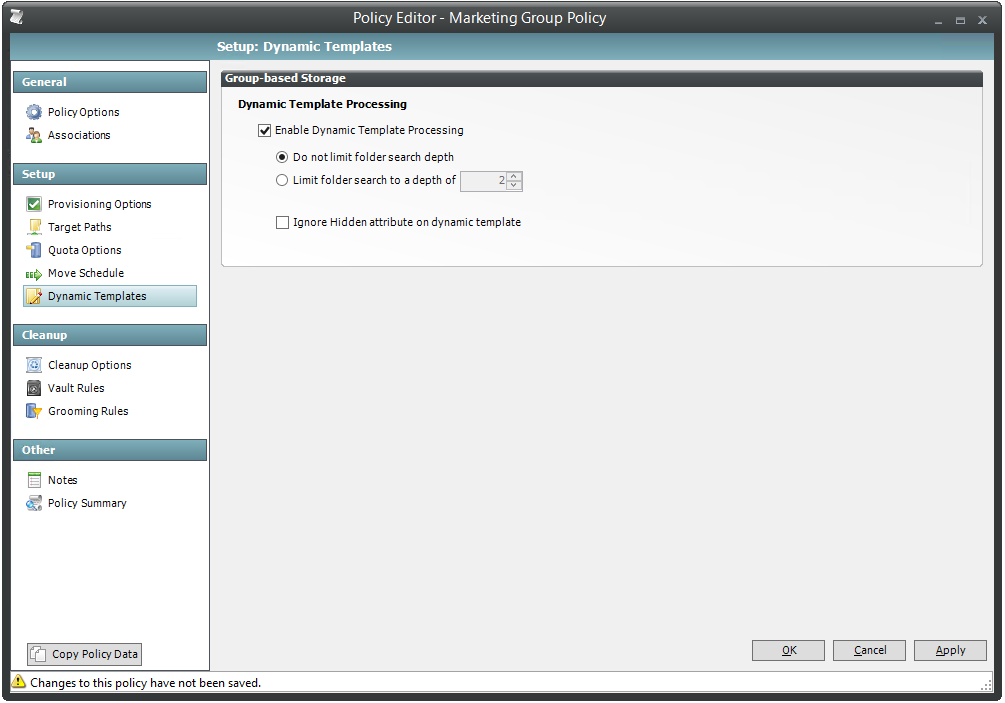Open Quota Options section

tap(85, 250)
